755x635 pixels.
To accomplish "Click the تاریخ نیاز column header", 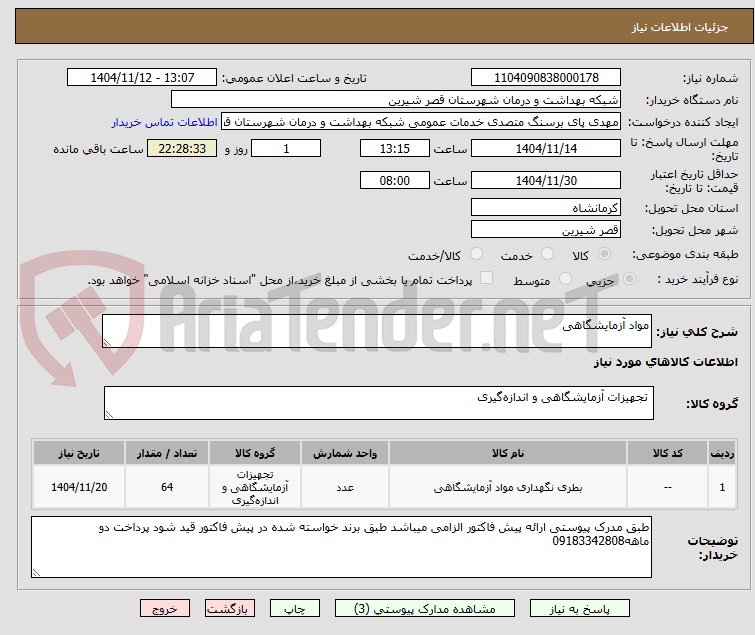I will [79, 453].
